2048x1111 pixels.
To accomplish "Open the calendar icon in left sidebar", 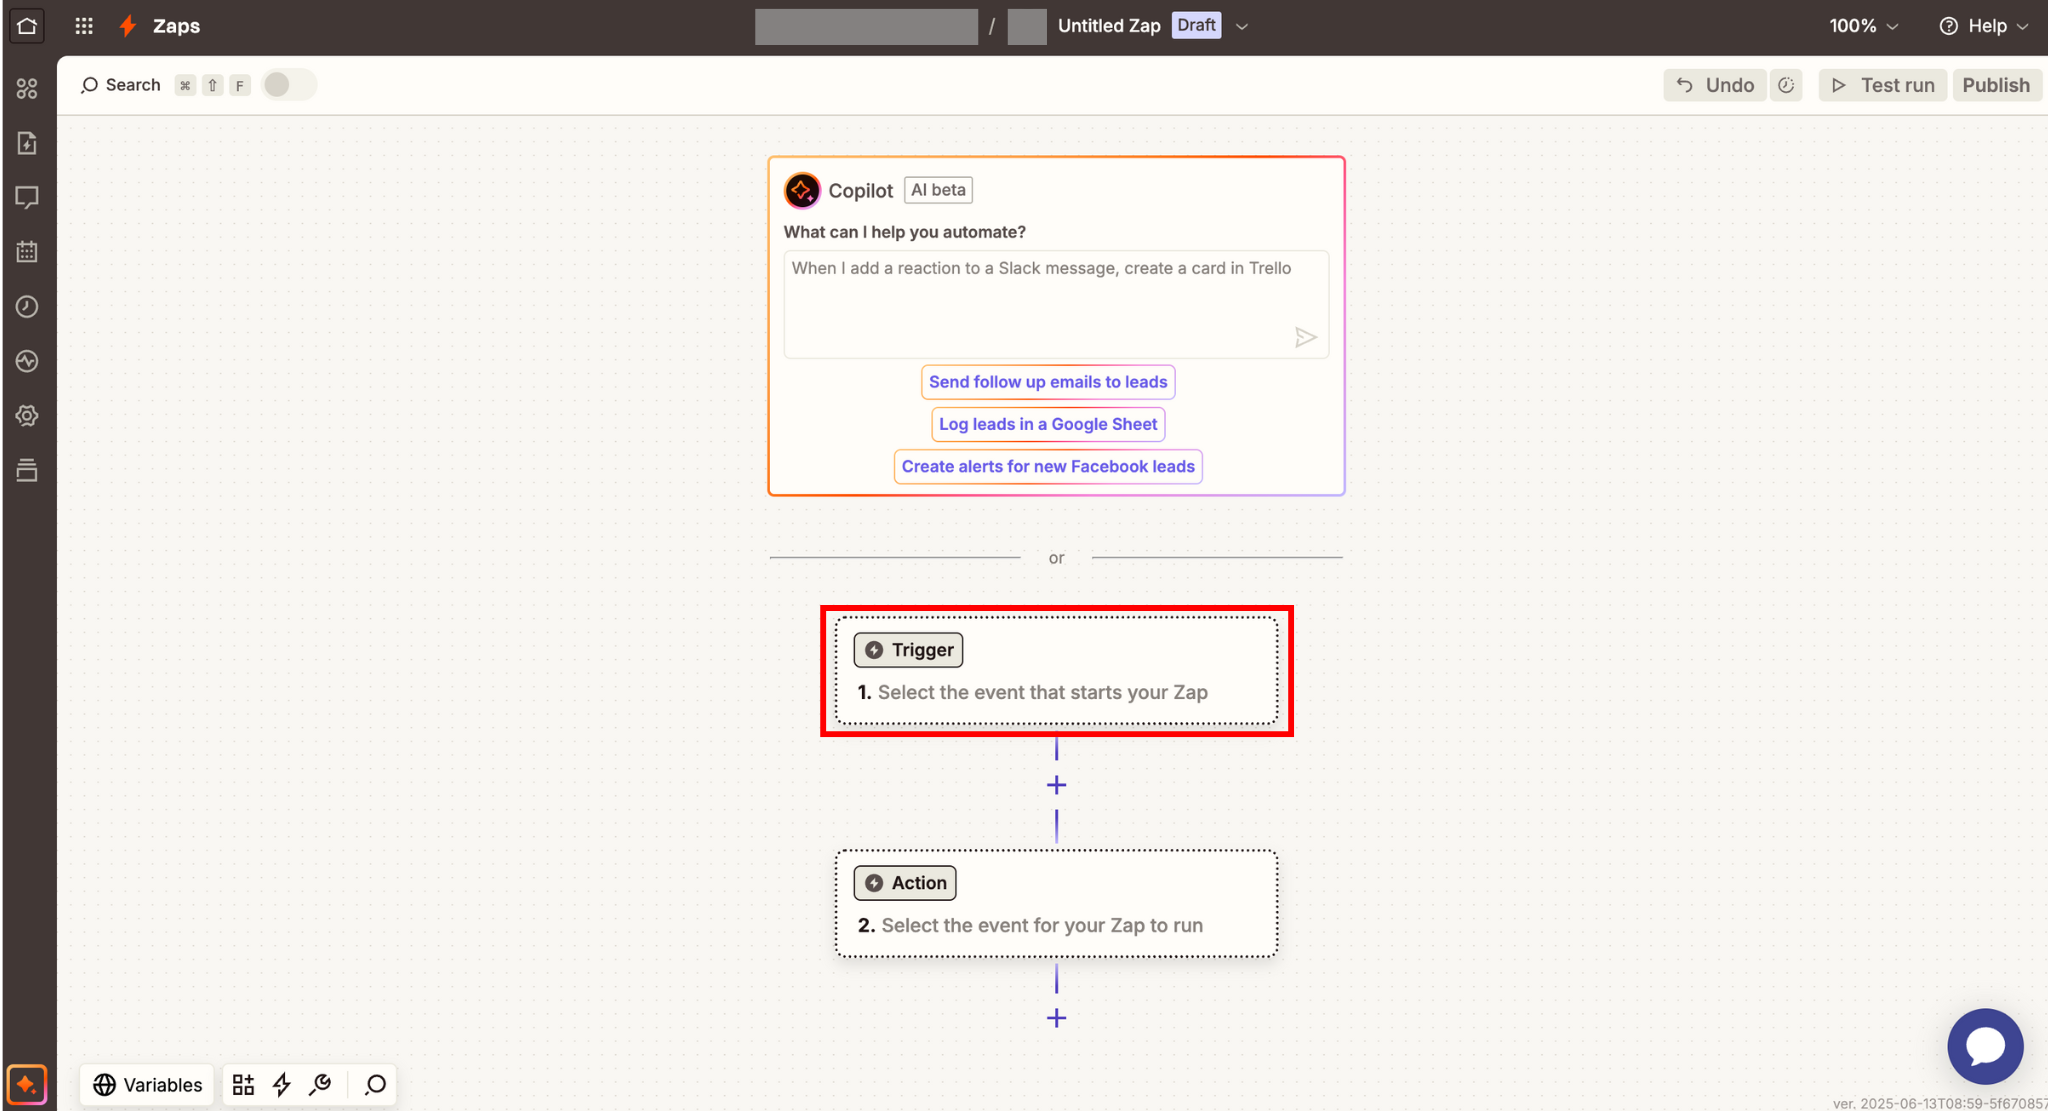I will 27,252.
